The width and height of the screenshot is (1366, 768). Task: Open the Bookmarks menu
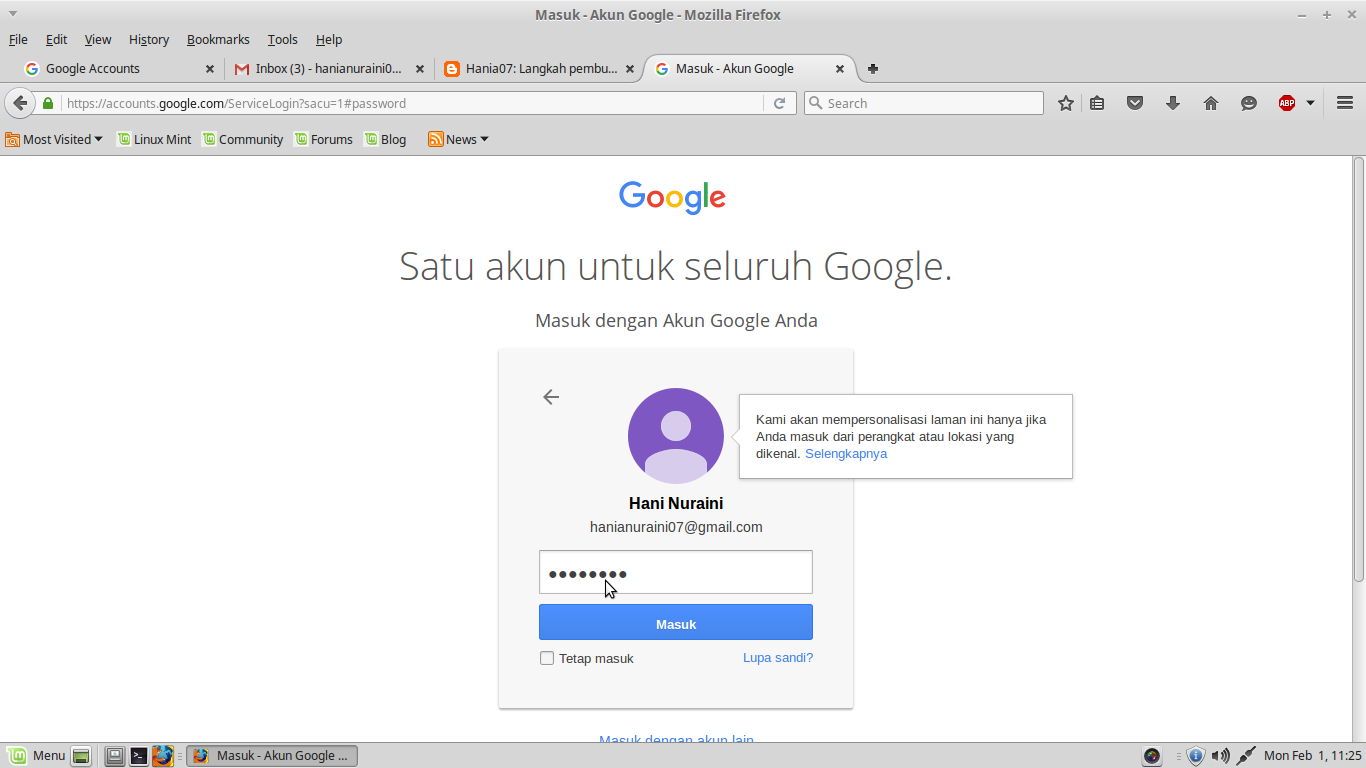coord(218,40)
